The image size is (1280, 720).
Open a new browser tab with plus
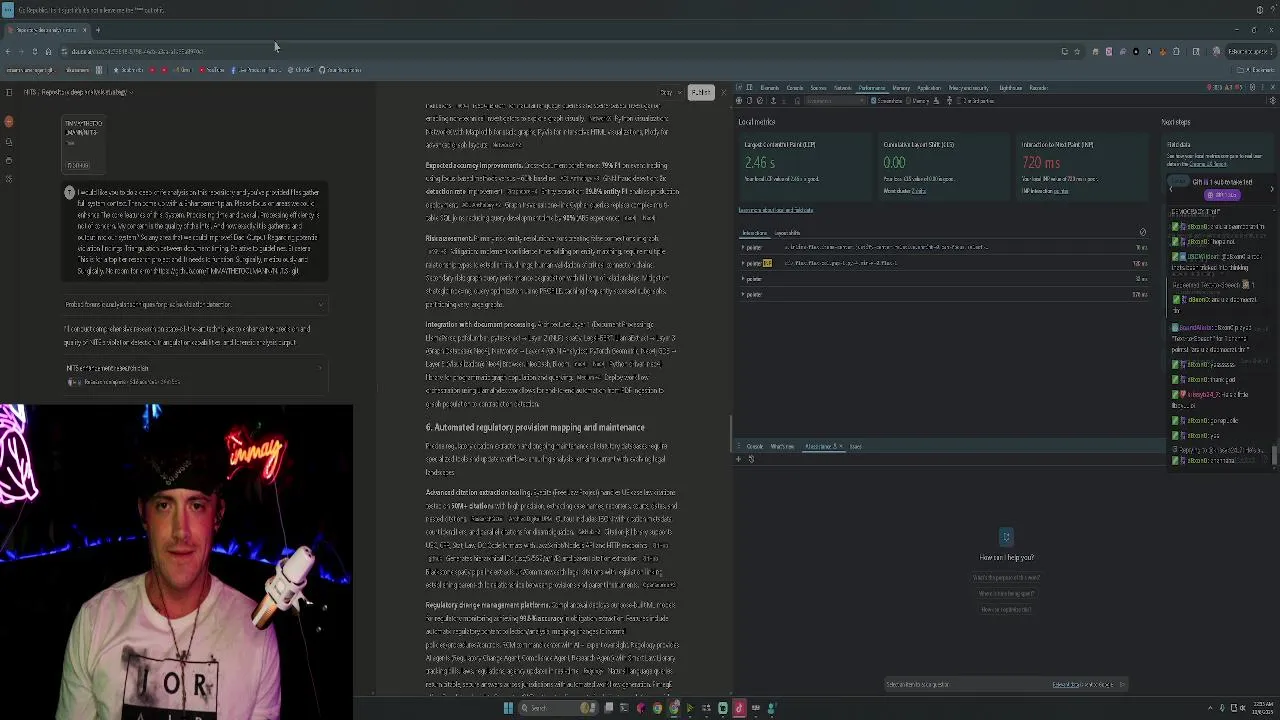click(x=98, y=30)
